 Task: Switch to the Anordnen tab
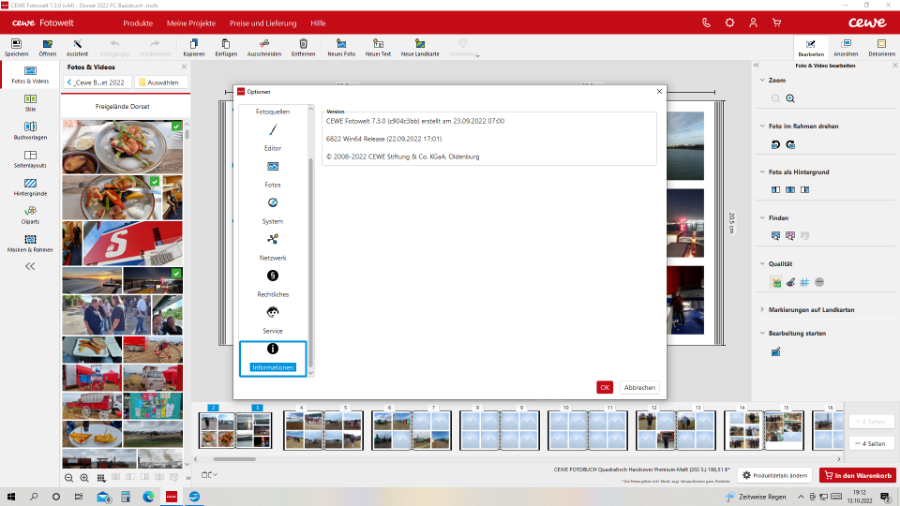point(846,47)
